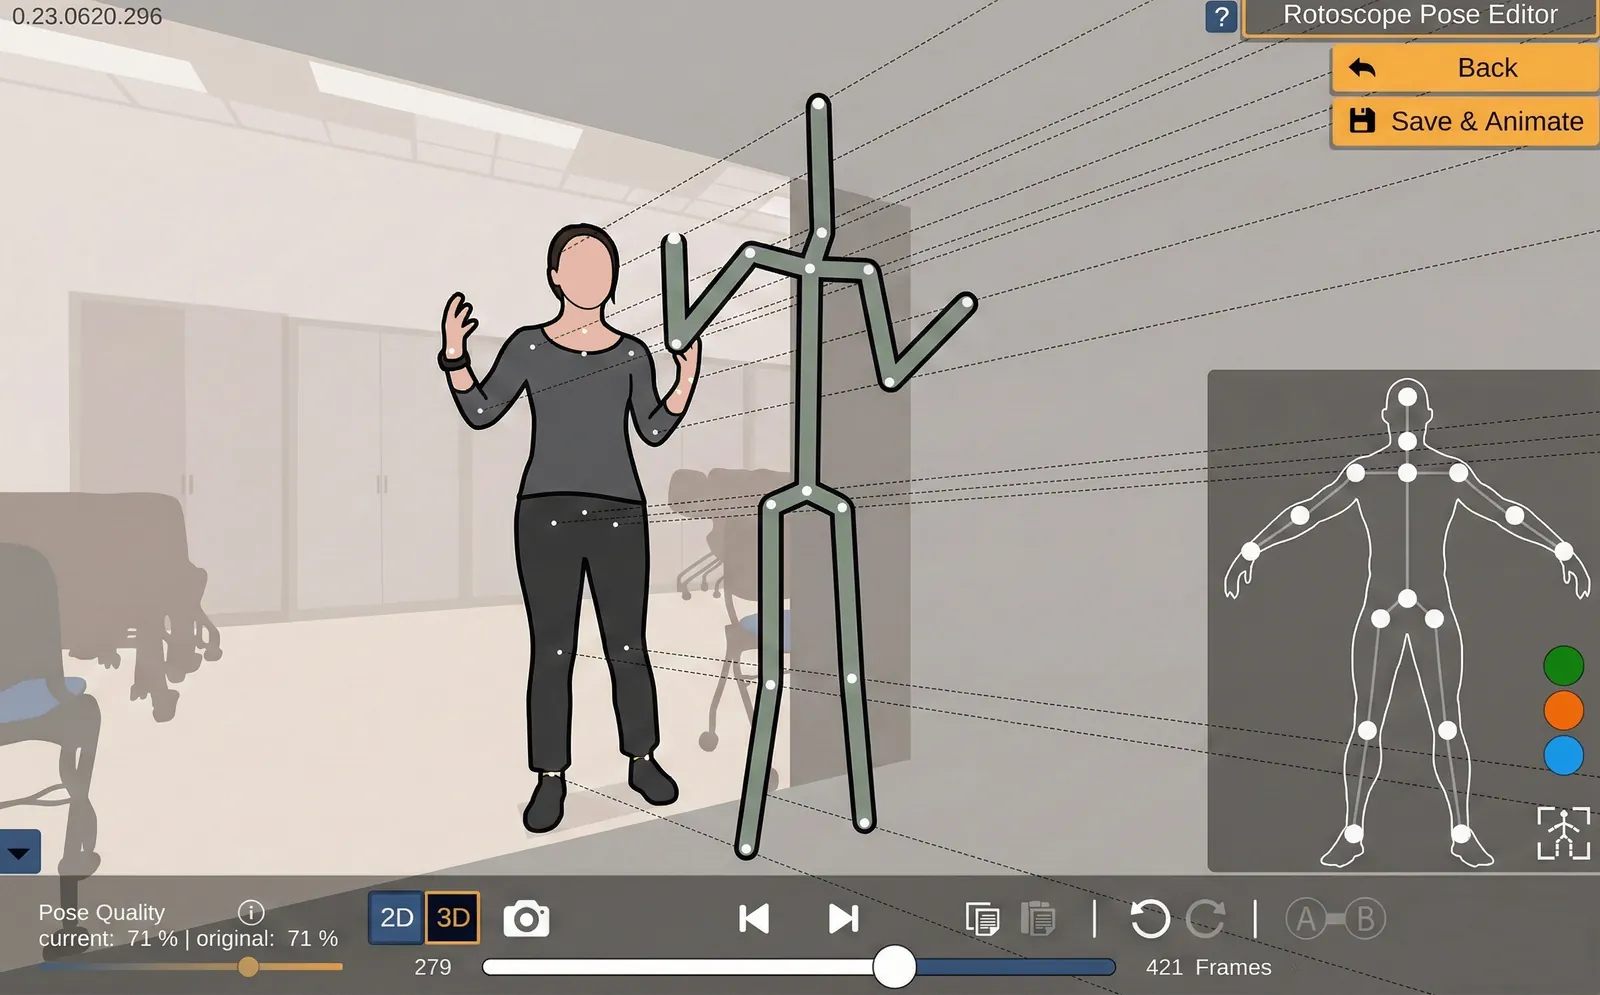The height and width of the screenshot is (995, 1600).
Task: Click the 3D skeleton's pelvis joint
Action: [x=807, y=491]
